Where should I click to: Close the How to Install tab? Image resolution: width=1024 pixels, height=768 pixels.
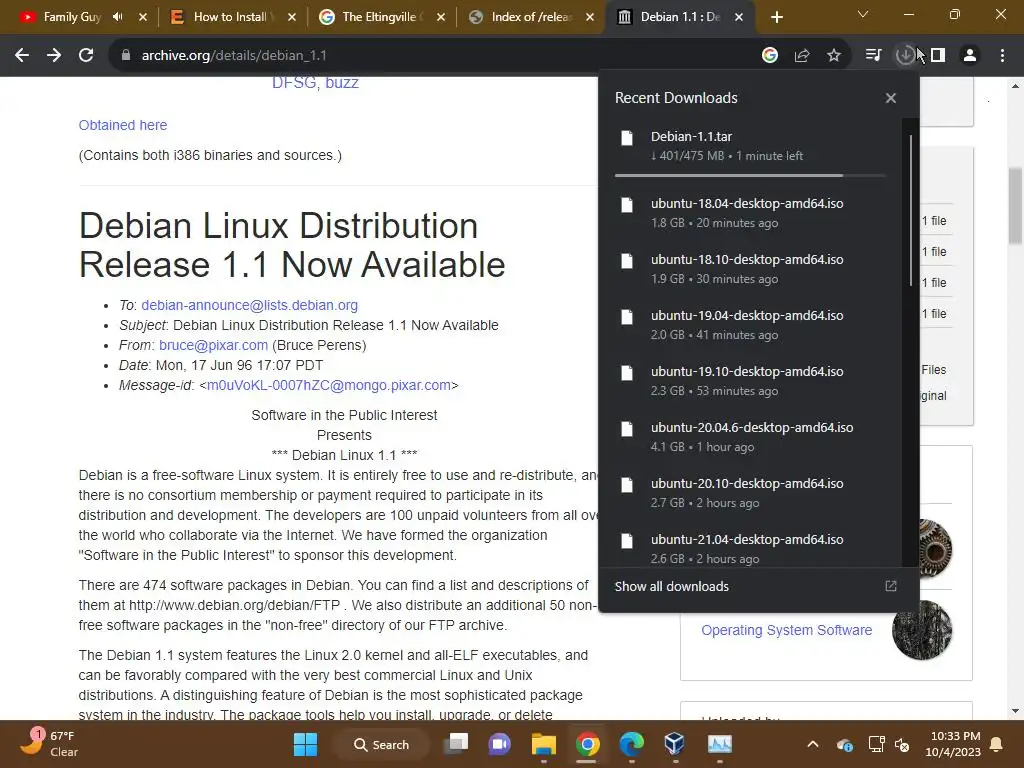coord(292,17)
